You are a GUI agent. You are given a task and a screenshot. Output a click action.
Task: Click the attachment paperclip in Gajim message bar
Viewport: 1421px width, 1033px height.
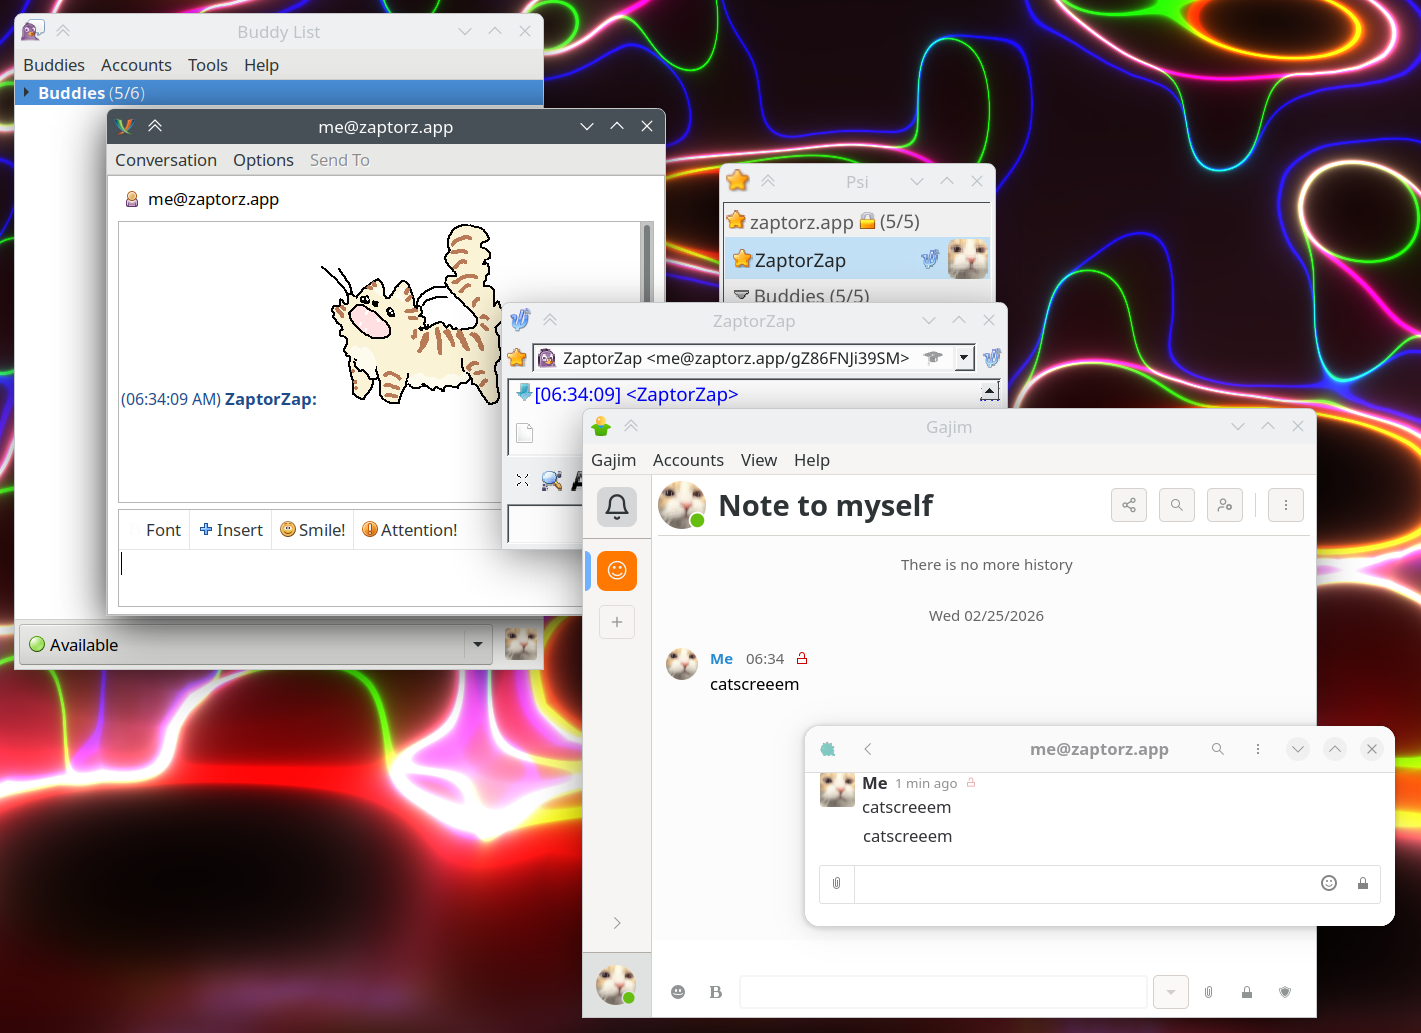pyautogui.click(x=1208, y=992)
